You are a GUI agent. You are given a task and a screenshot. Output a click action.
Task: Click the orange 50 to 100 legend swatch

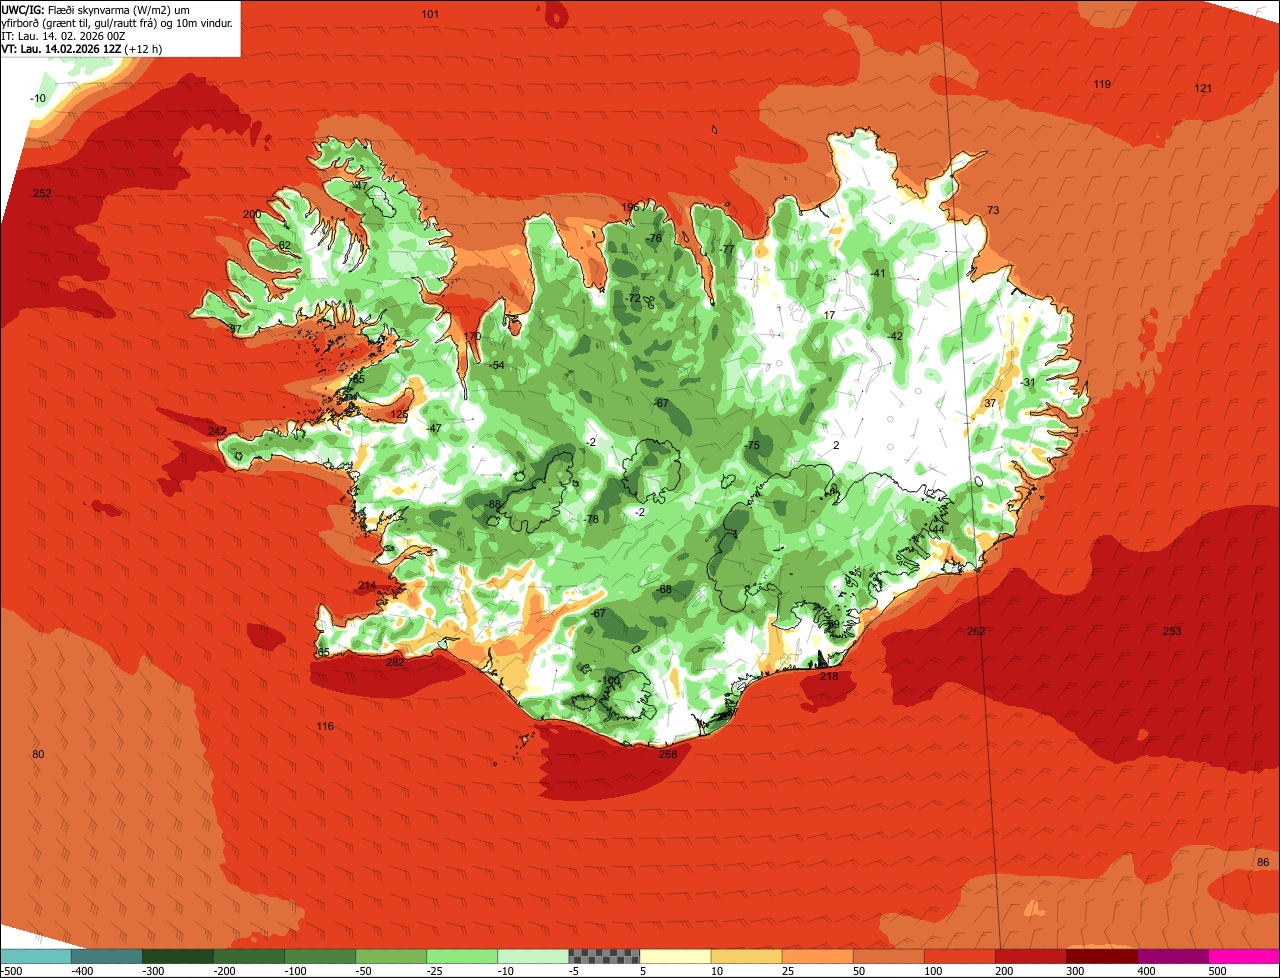pos(888,956)
